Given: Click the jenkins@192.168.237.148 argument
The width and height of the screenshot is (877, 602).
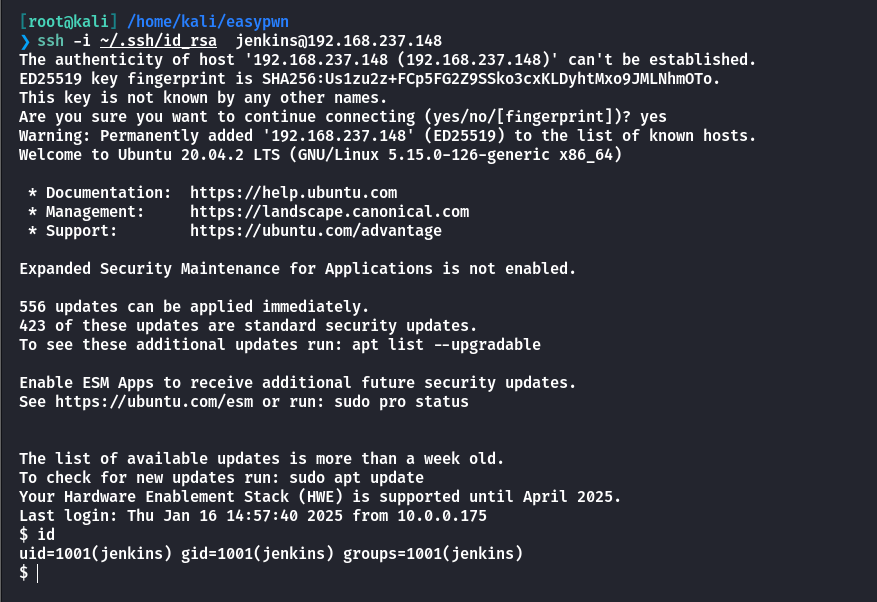Looking at the screenshot, I should [338, 41].
